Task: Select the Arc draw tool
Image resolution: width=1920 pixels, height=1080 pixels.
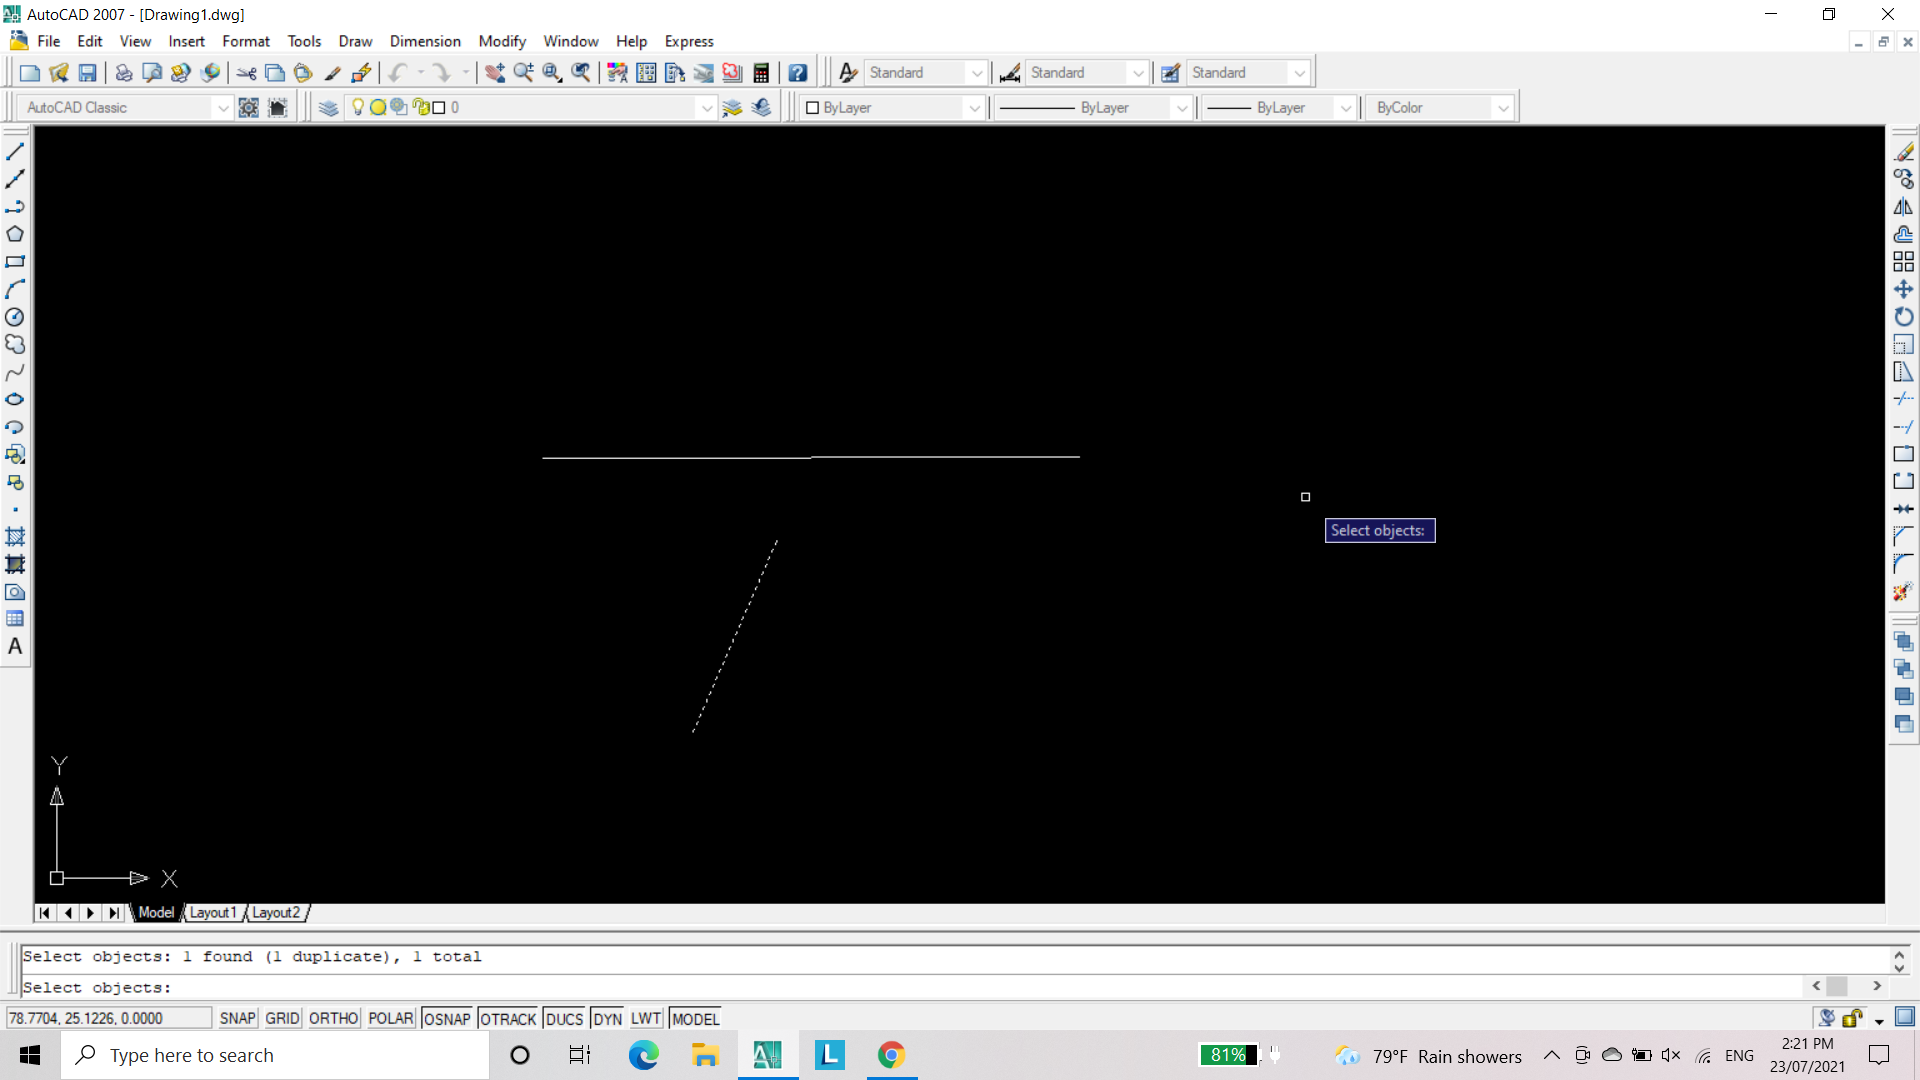Action: click(x=15, y=289)
